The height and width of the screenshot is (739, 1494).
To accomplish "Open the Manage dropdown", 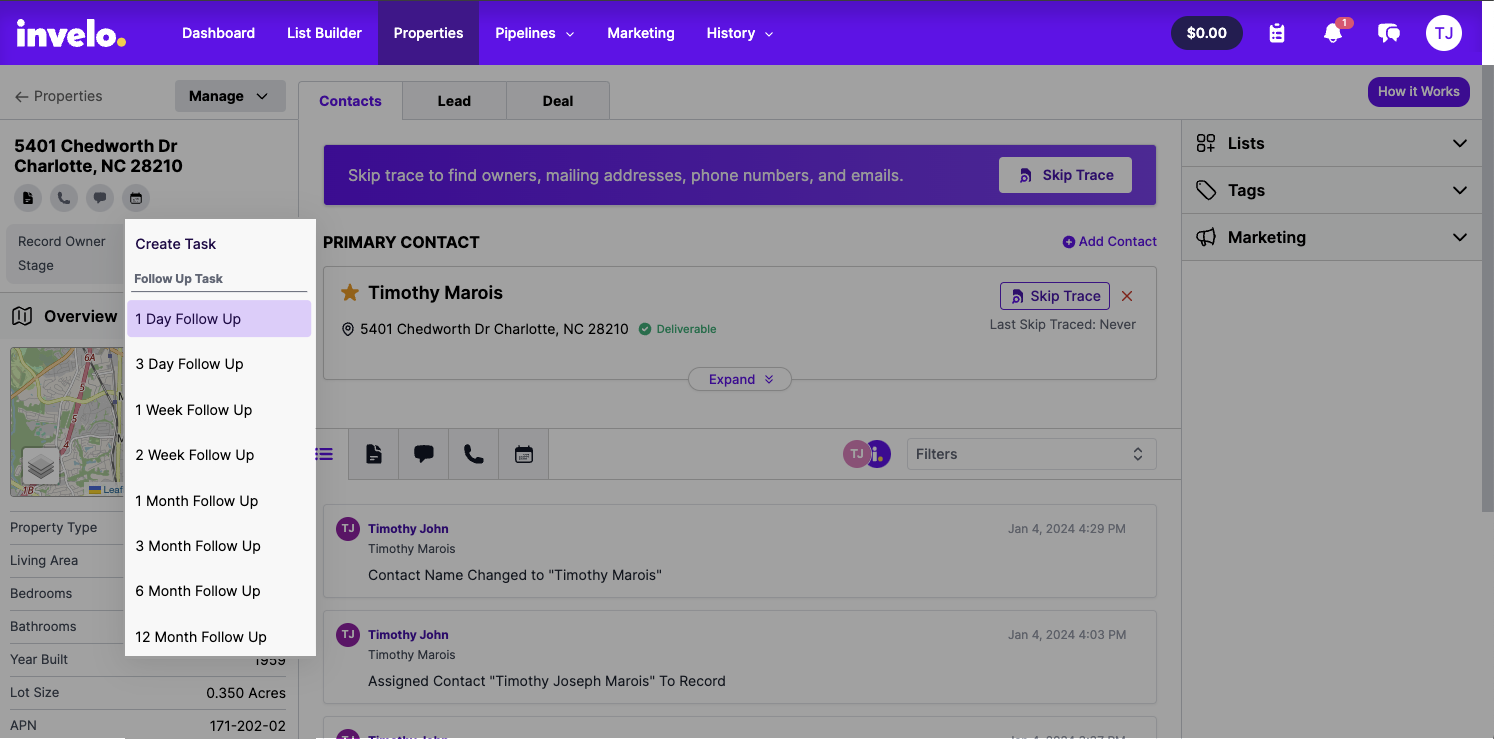I will click(230, 96).
